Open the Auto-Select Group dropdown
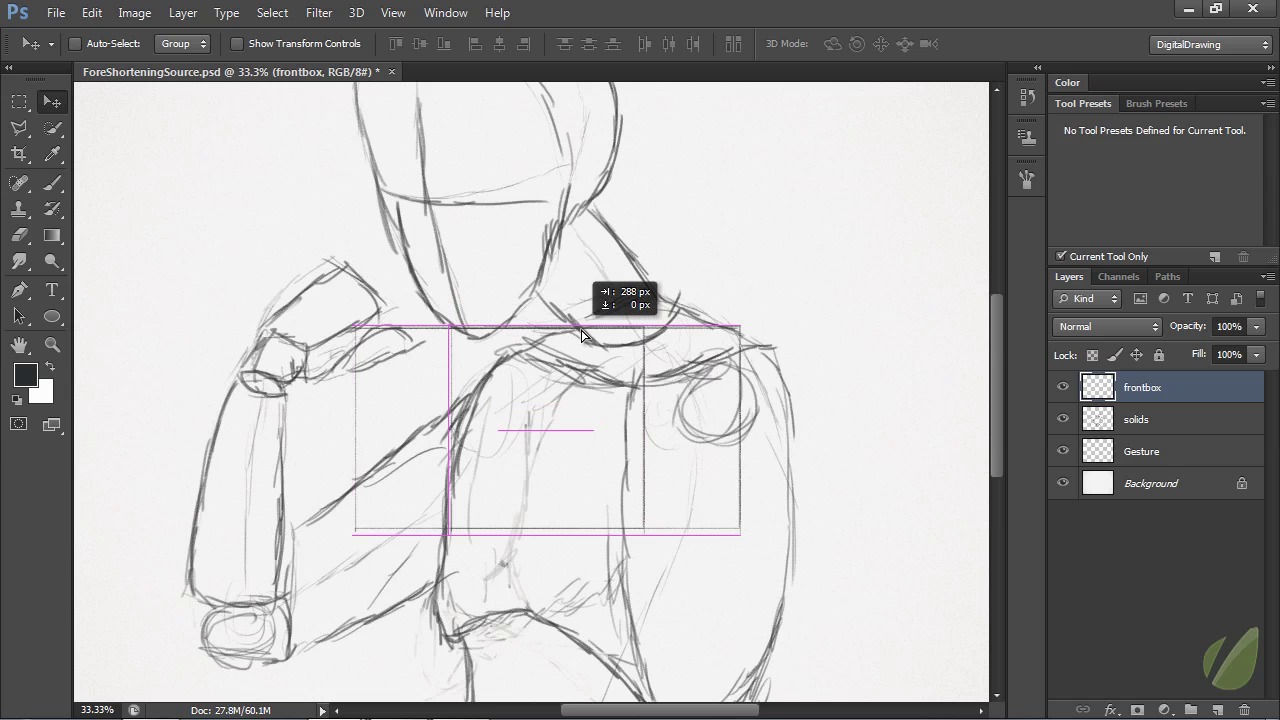This screenshot has width=1280, height=720. tap(184, 44)
